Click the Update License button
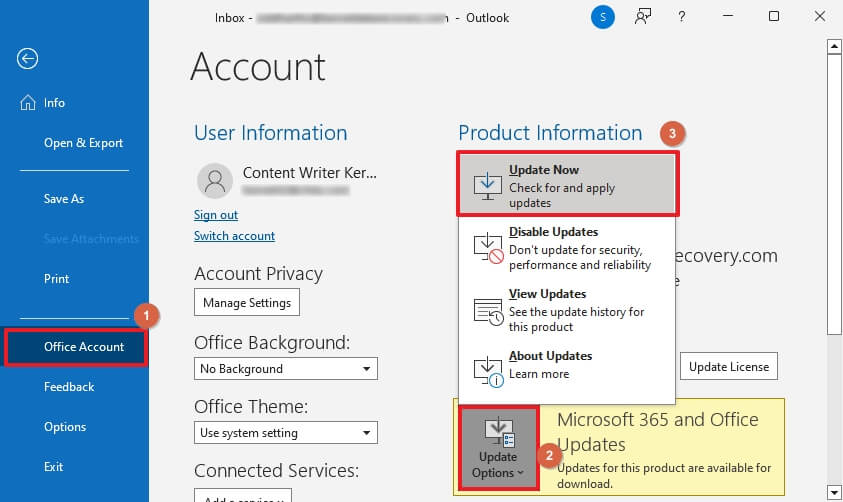This screenshot has width=843, height=502. tap(728, 367)
